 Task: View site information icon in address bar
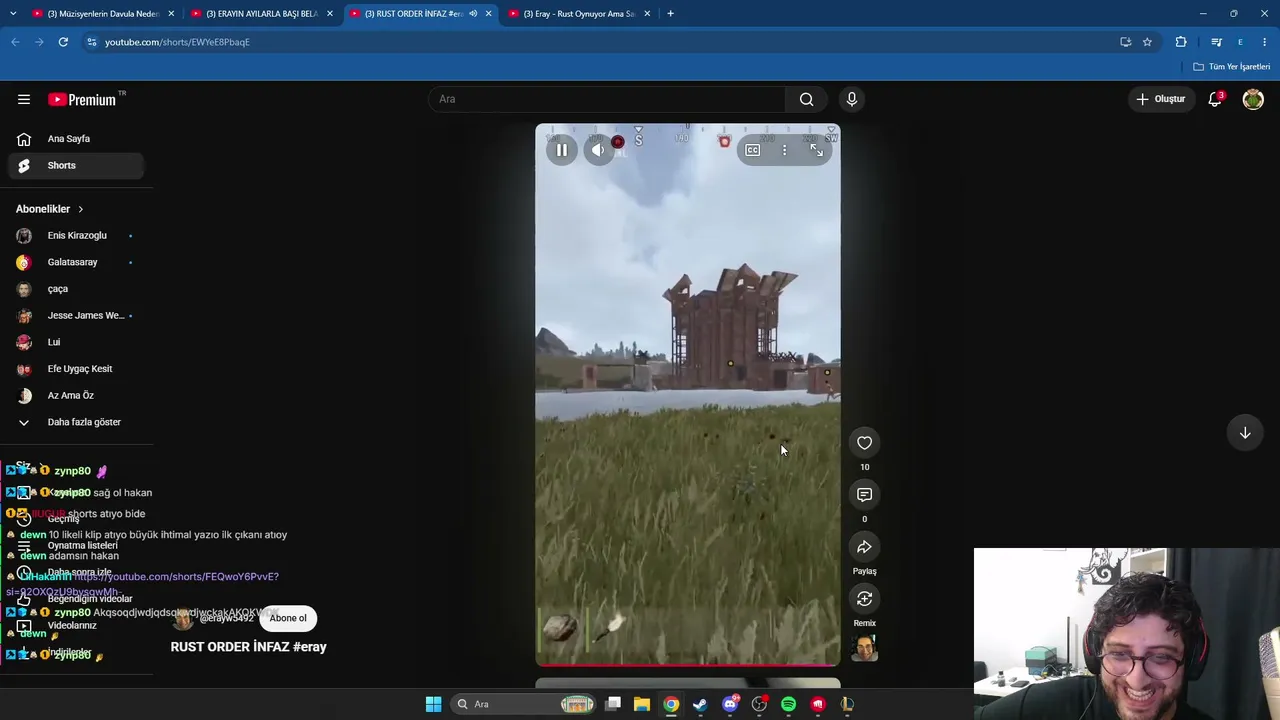pos(91,42)
